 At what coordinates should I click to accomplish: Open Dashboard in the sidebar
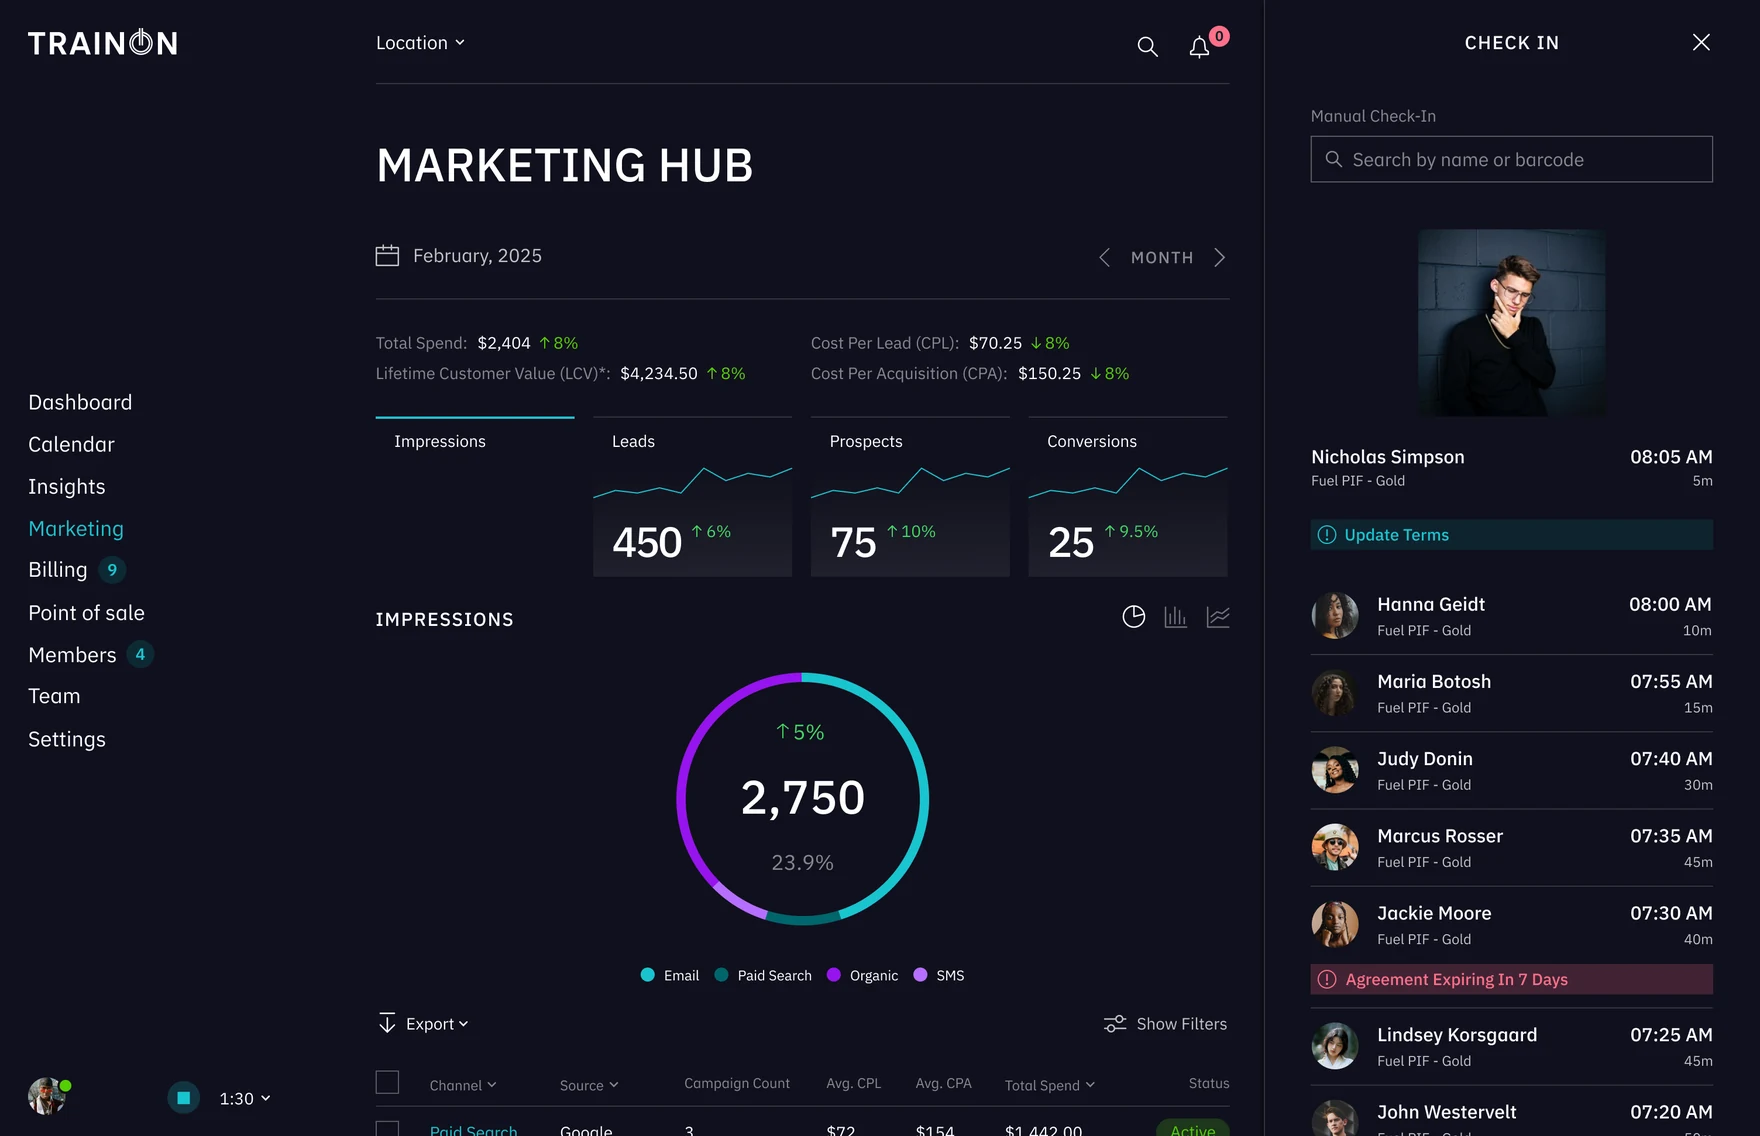pyautogui.click(x=80, y=402)
